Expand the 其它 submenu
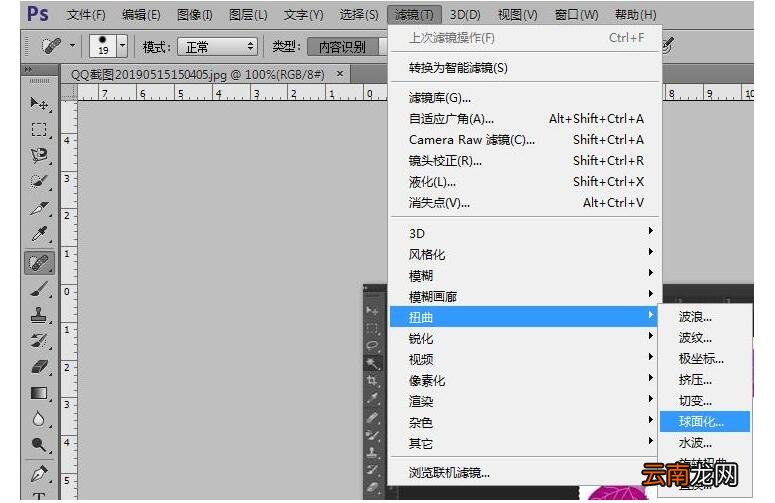Viewport: 775px width, 503px height. tap(525, 443)
